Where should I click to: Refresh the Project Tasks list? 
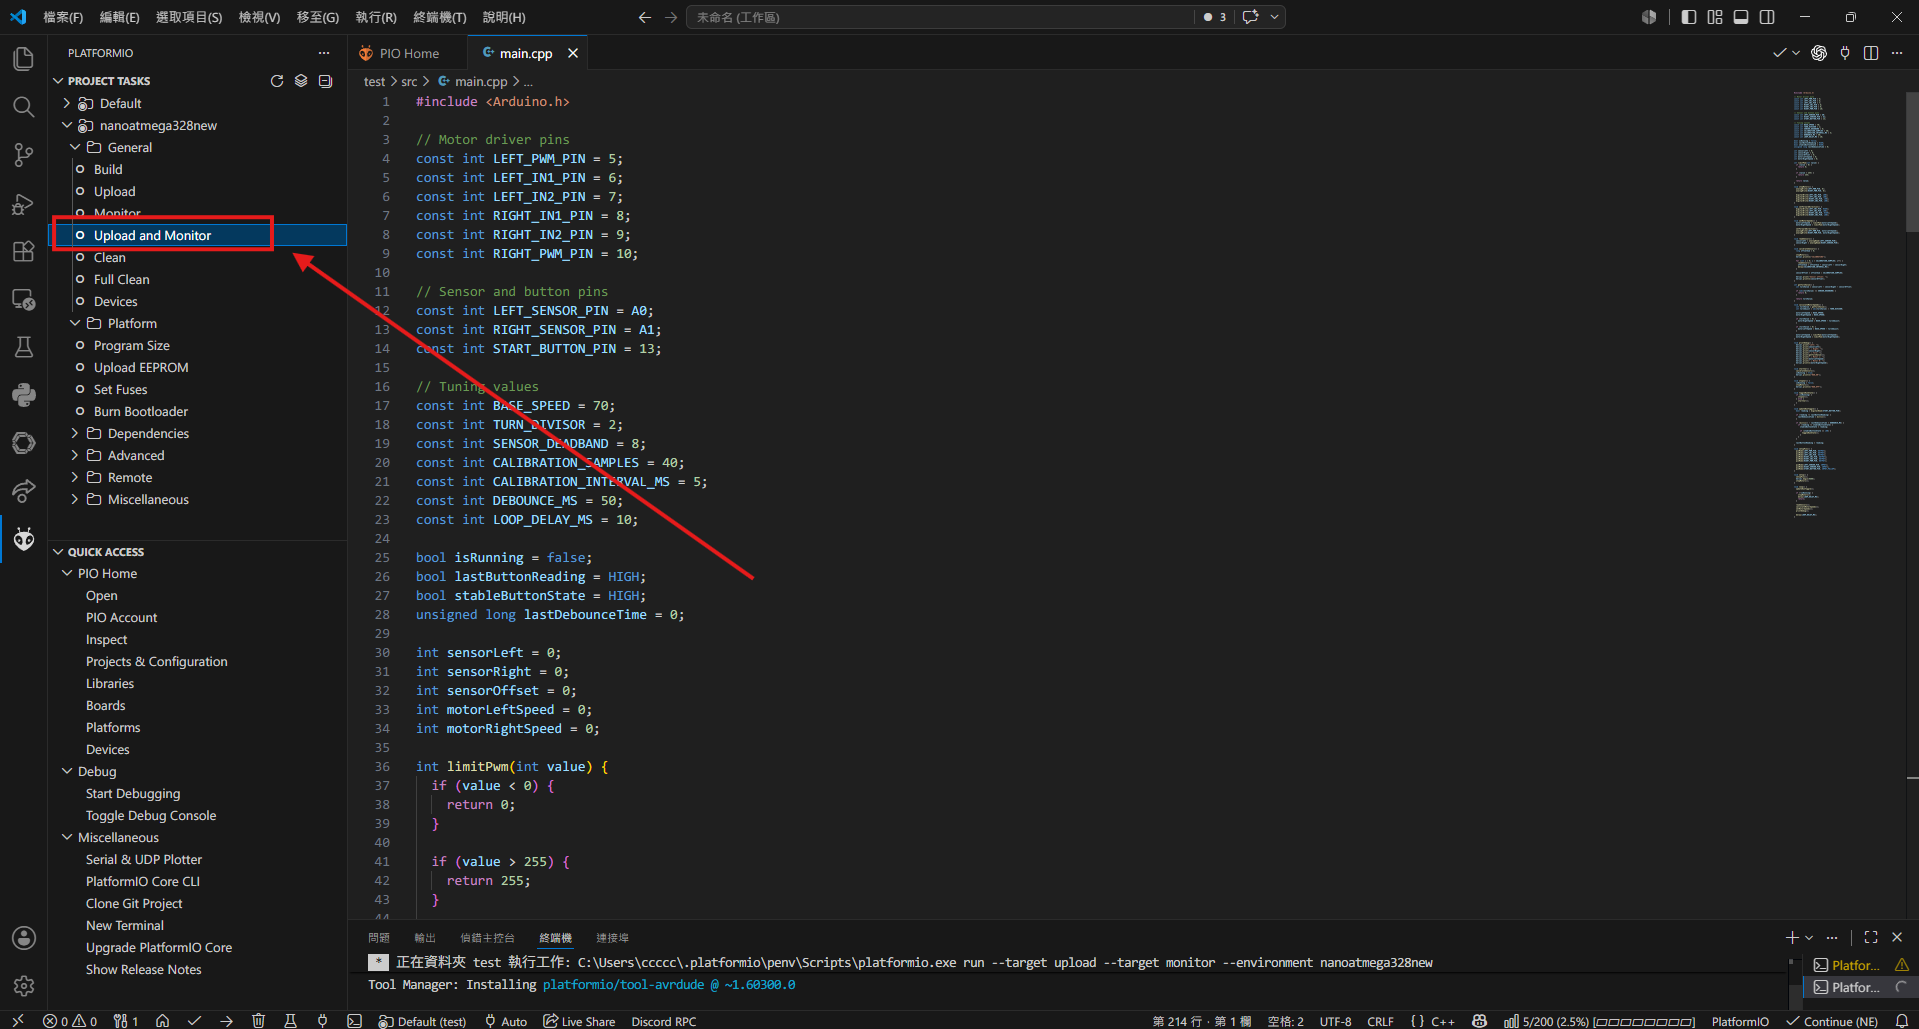[x=277, y=81]
